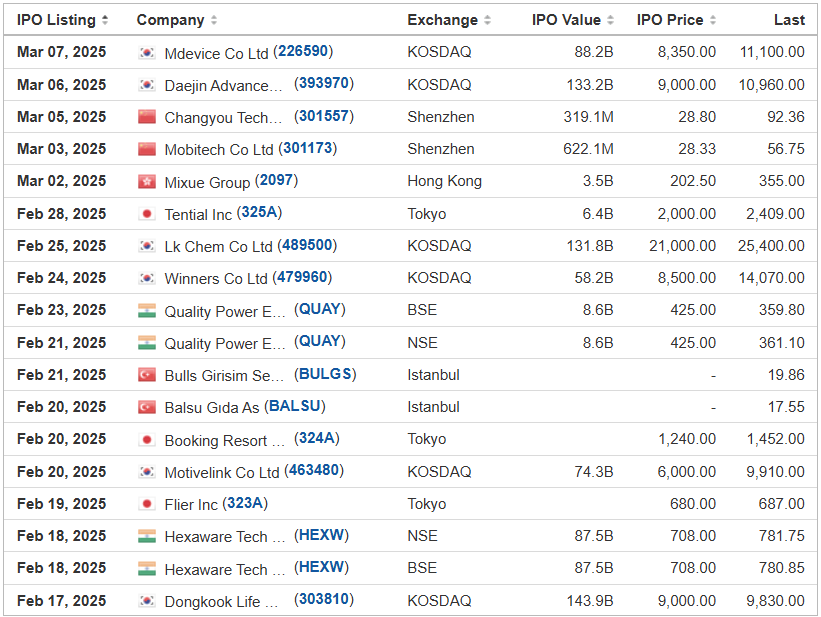Viewport: 821px width, 617px height.
Task: Open Daejin Advance company link
Action: (x=224, y=86)
